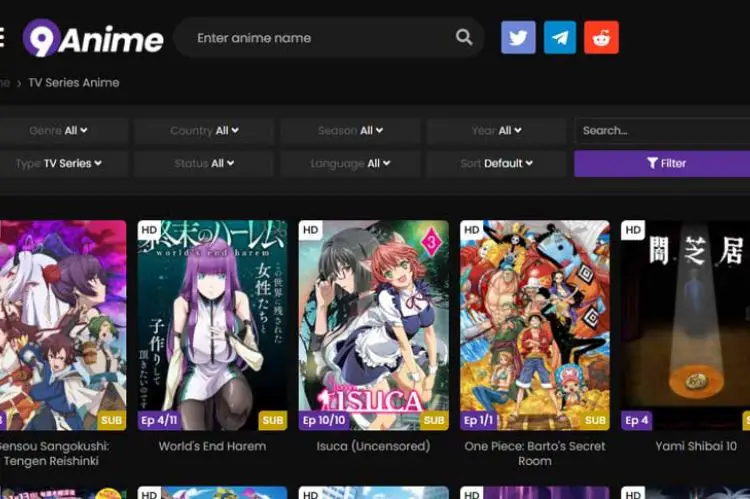Expand the Season All dropdown
Image resolution: width=750 pixels, height=499 pixels.
click(x=350, y=131)
